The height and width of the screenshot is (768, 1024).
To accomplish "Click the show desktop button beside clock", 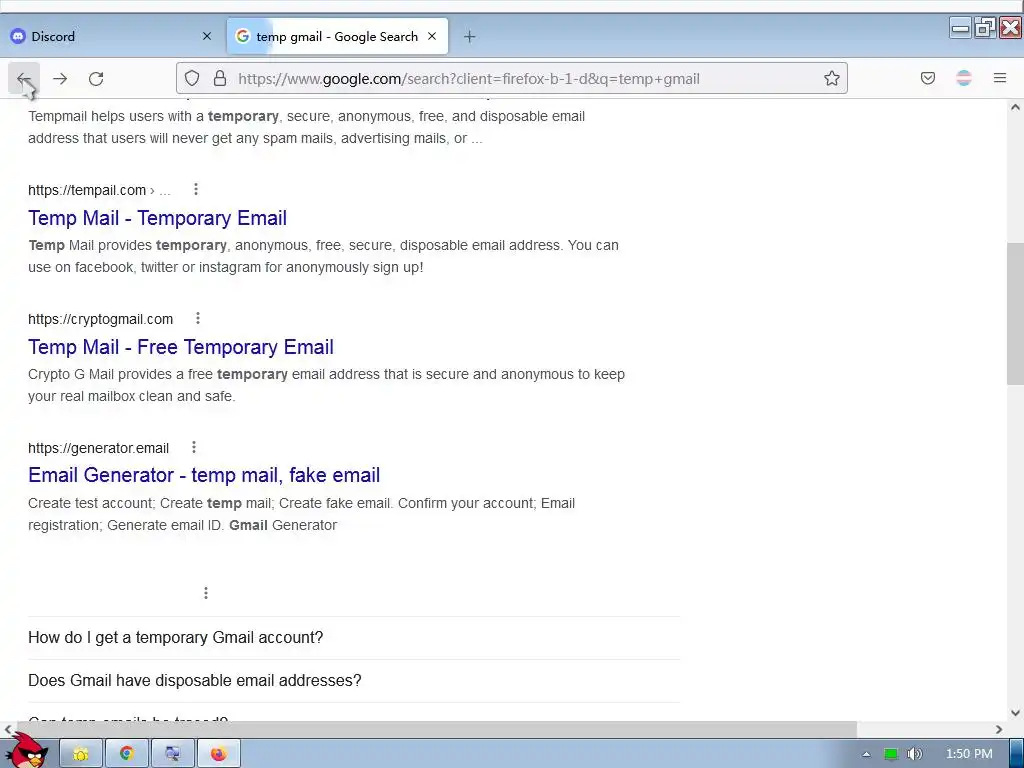I will (1016, 754).
